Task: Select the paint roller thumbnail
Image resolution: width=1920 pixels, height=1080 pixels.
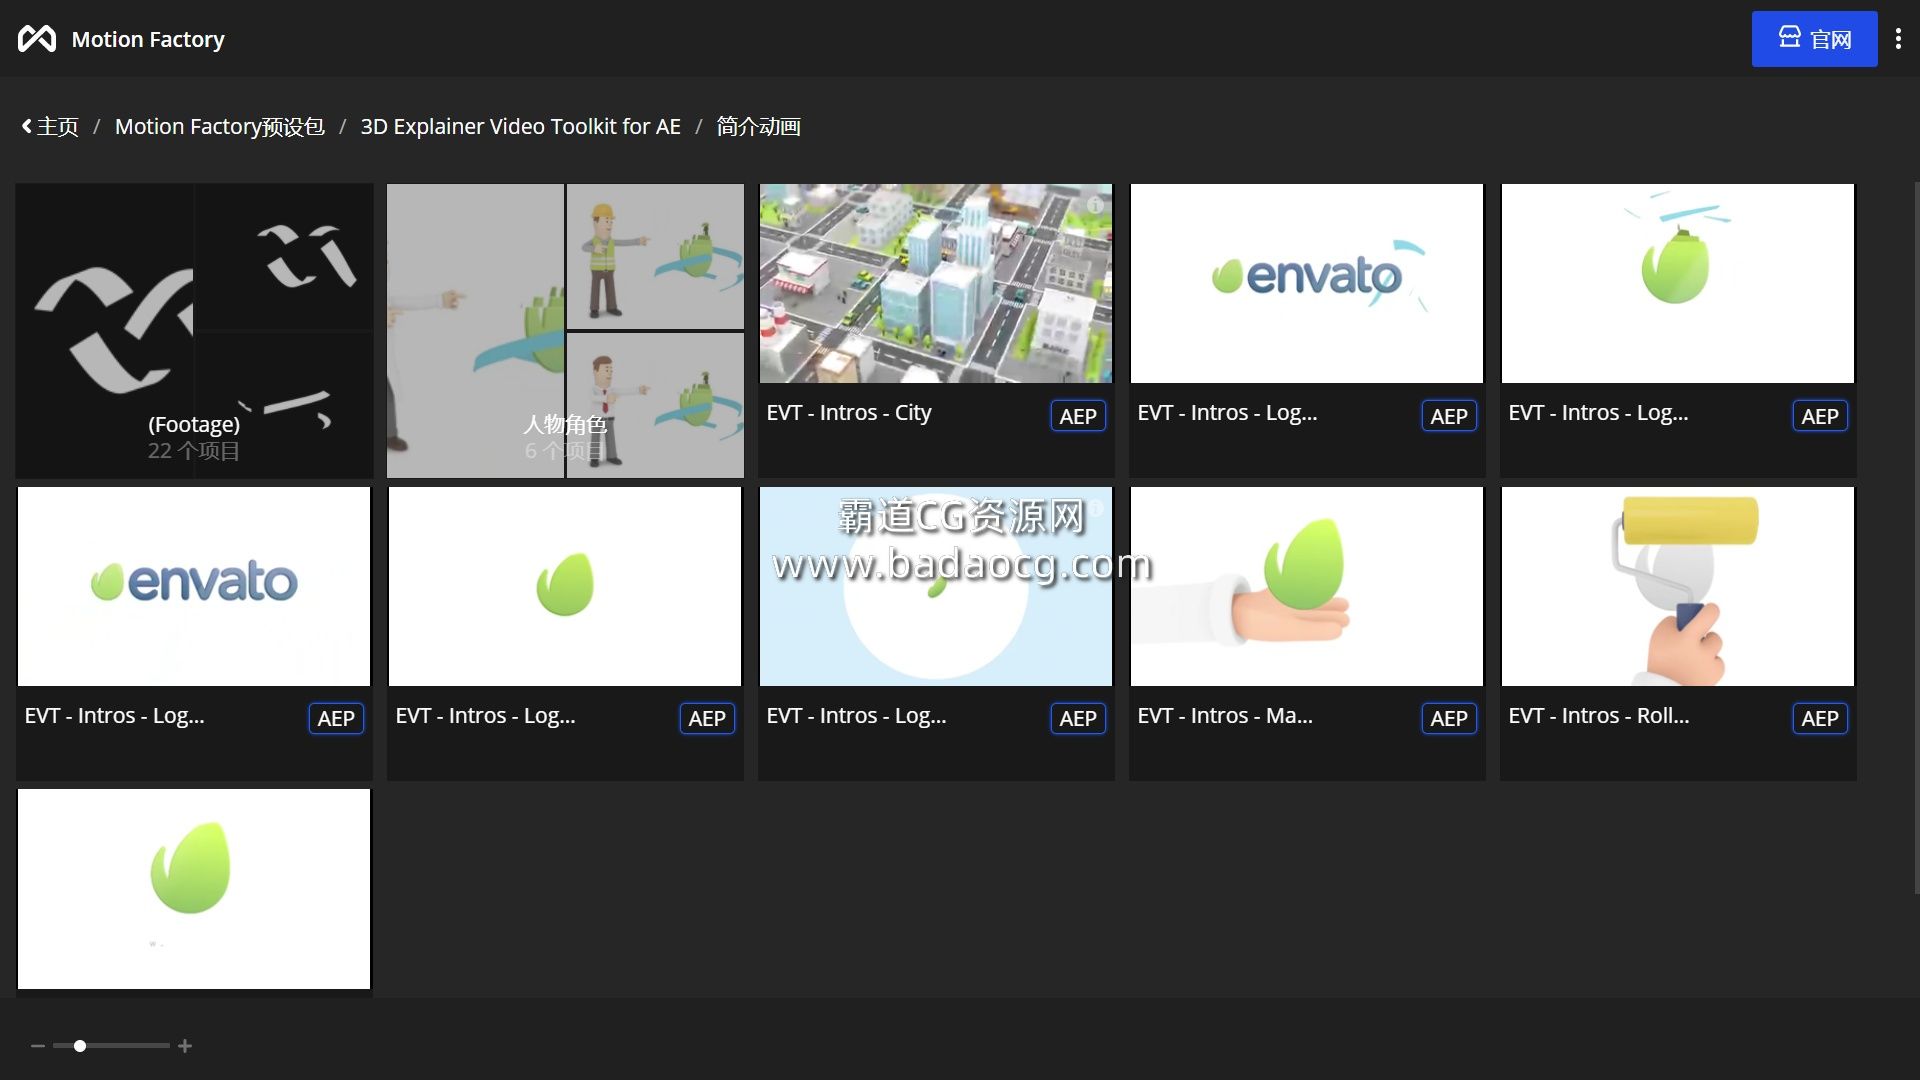Action: (x=1677, y=586)
